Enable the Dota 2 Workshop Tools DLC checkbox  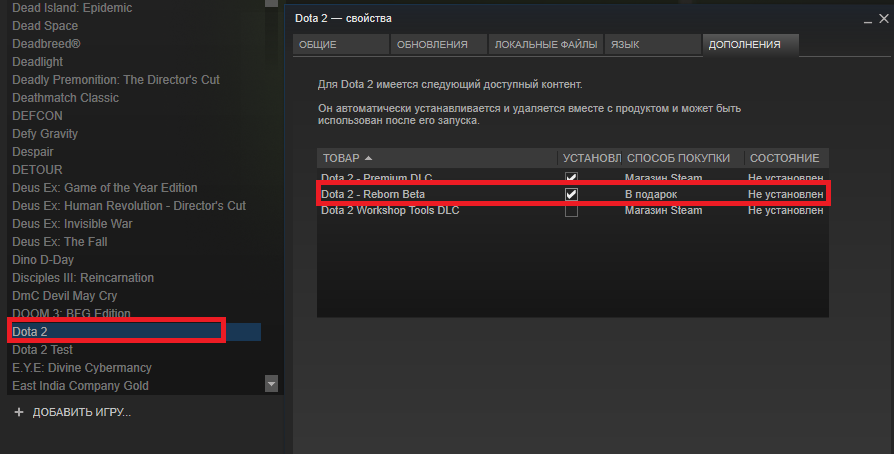(x=571, y=210)
